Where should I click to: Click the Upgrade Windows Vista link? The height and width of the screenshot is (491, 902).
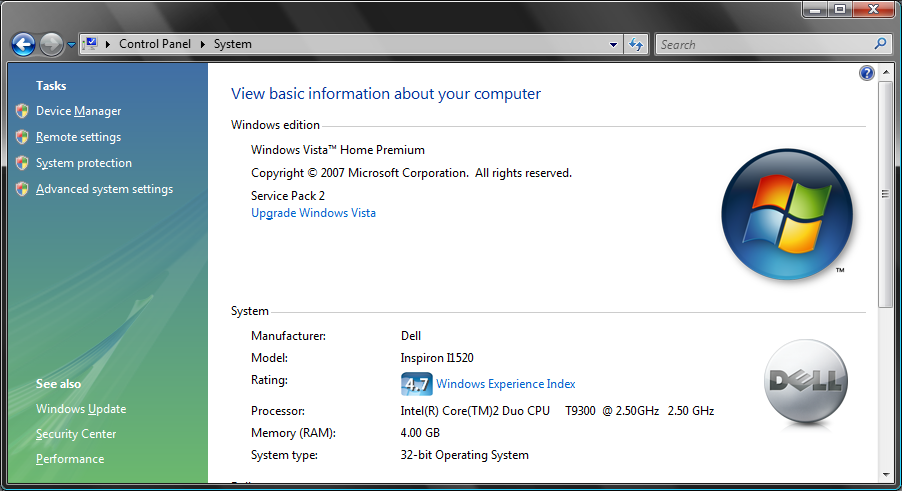(313, 213)
